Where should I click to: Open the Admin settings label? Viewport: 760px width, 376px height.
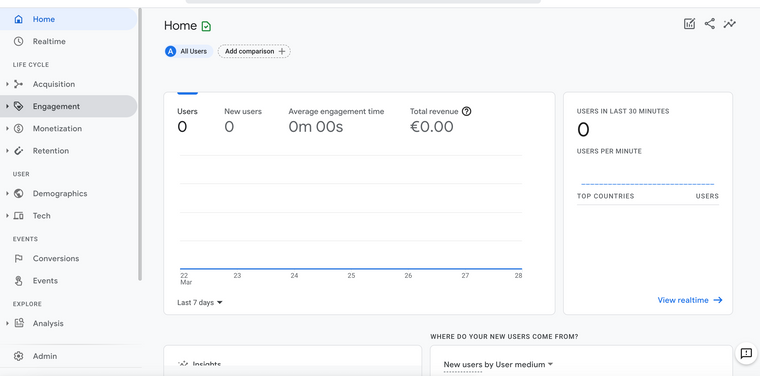pyautogui.click(x=45, y=356)
